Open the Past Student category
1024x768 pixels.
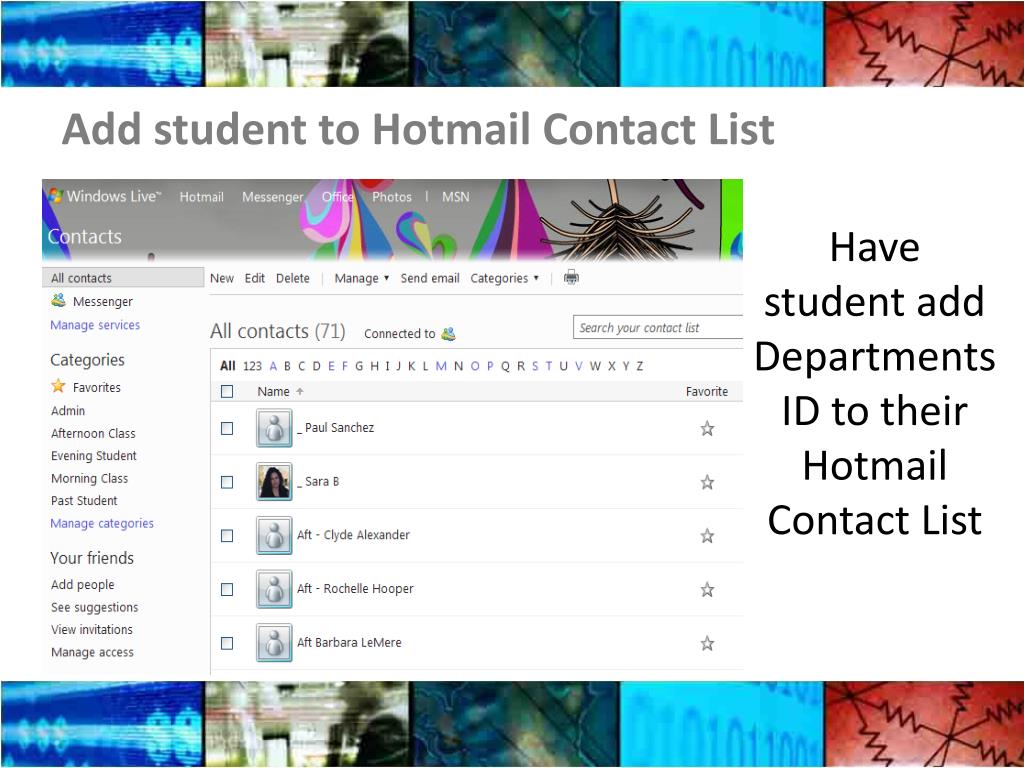point(84,500)
